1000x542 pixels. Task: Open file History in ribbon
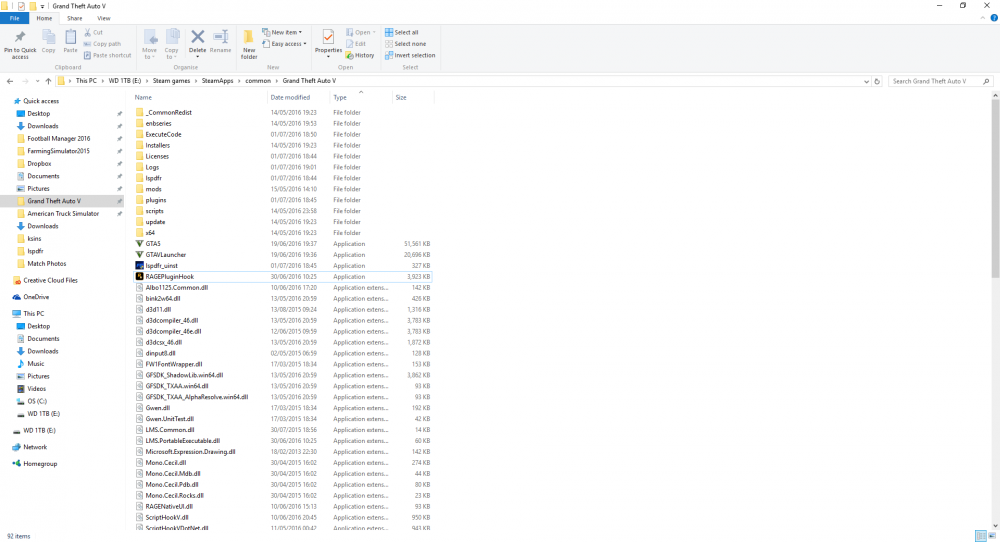pyautogui.click(x=360, y=55)
